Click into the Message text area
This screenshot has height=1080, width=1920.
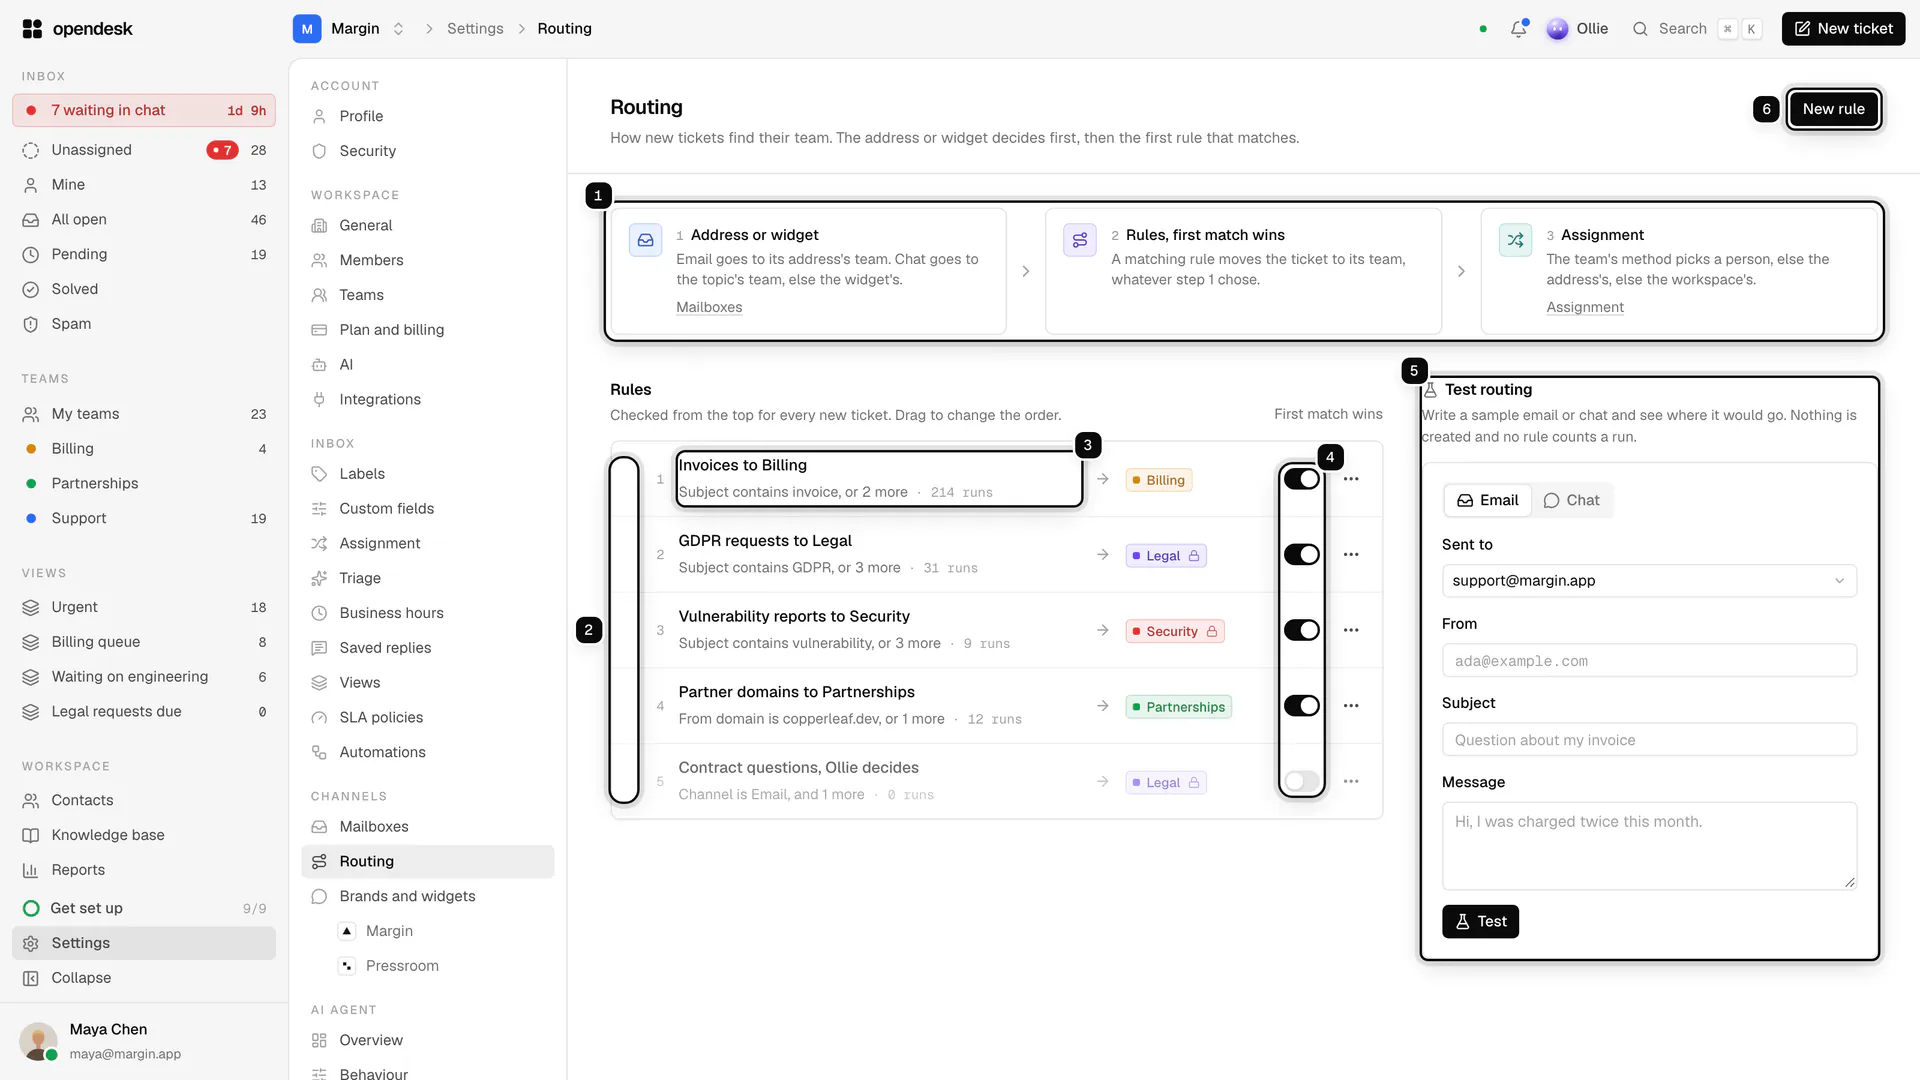coord(1649,846)
